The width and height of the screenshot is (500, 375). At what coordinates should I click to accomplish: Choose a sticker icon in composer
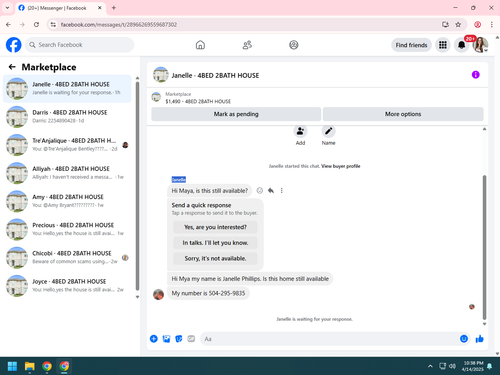(179, 339)
